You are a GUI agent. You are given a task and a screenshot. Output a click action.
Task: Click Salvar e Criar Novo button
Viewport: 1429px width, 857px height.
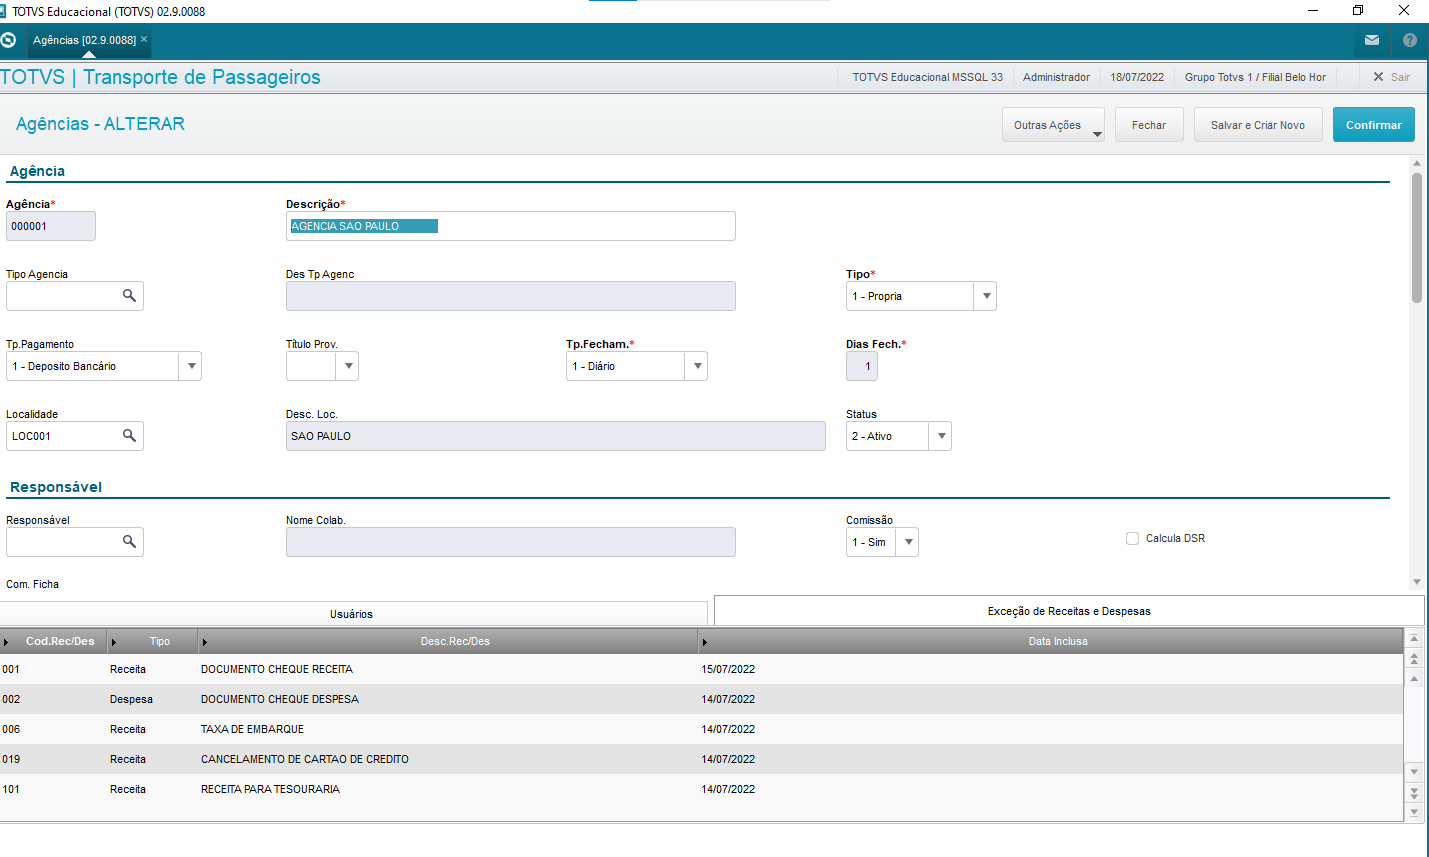pos(1258,125)
